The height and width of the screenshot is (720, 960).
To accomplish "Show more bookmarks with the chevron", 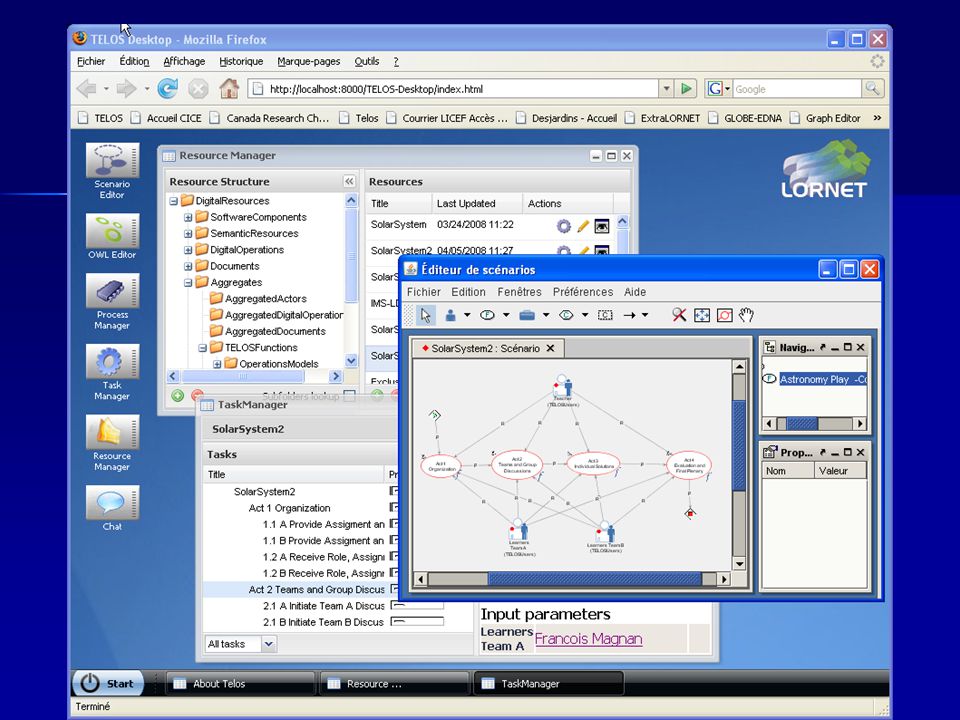I will 877,118.
